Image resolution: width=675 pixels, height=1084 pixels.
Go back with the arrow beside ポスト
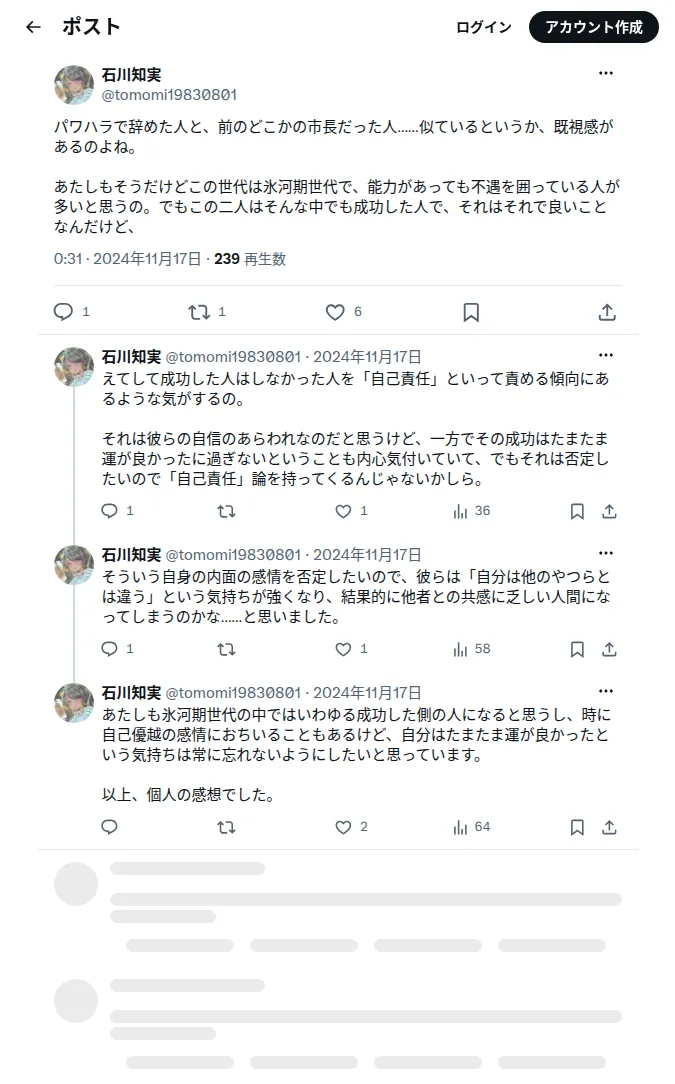[33, 27]
